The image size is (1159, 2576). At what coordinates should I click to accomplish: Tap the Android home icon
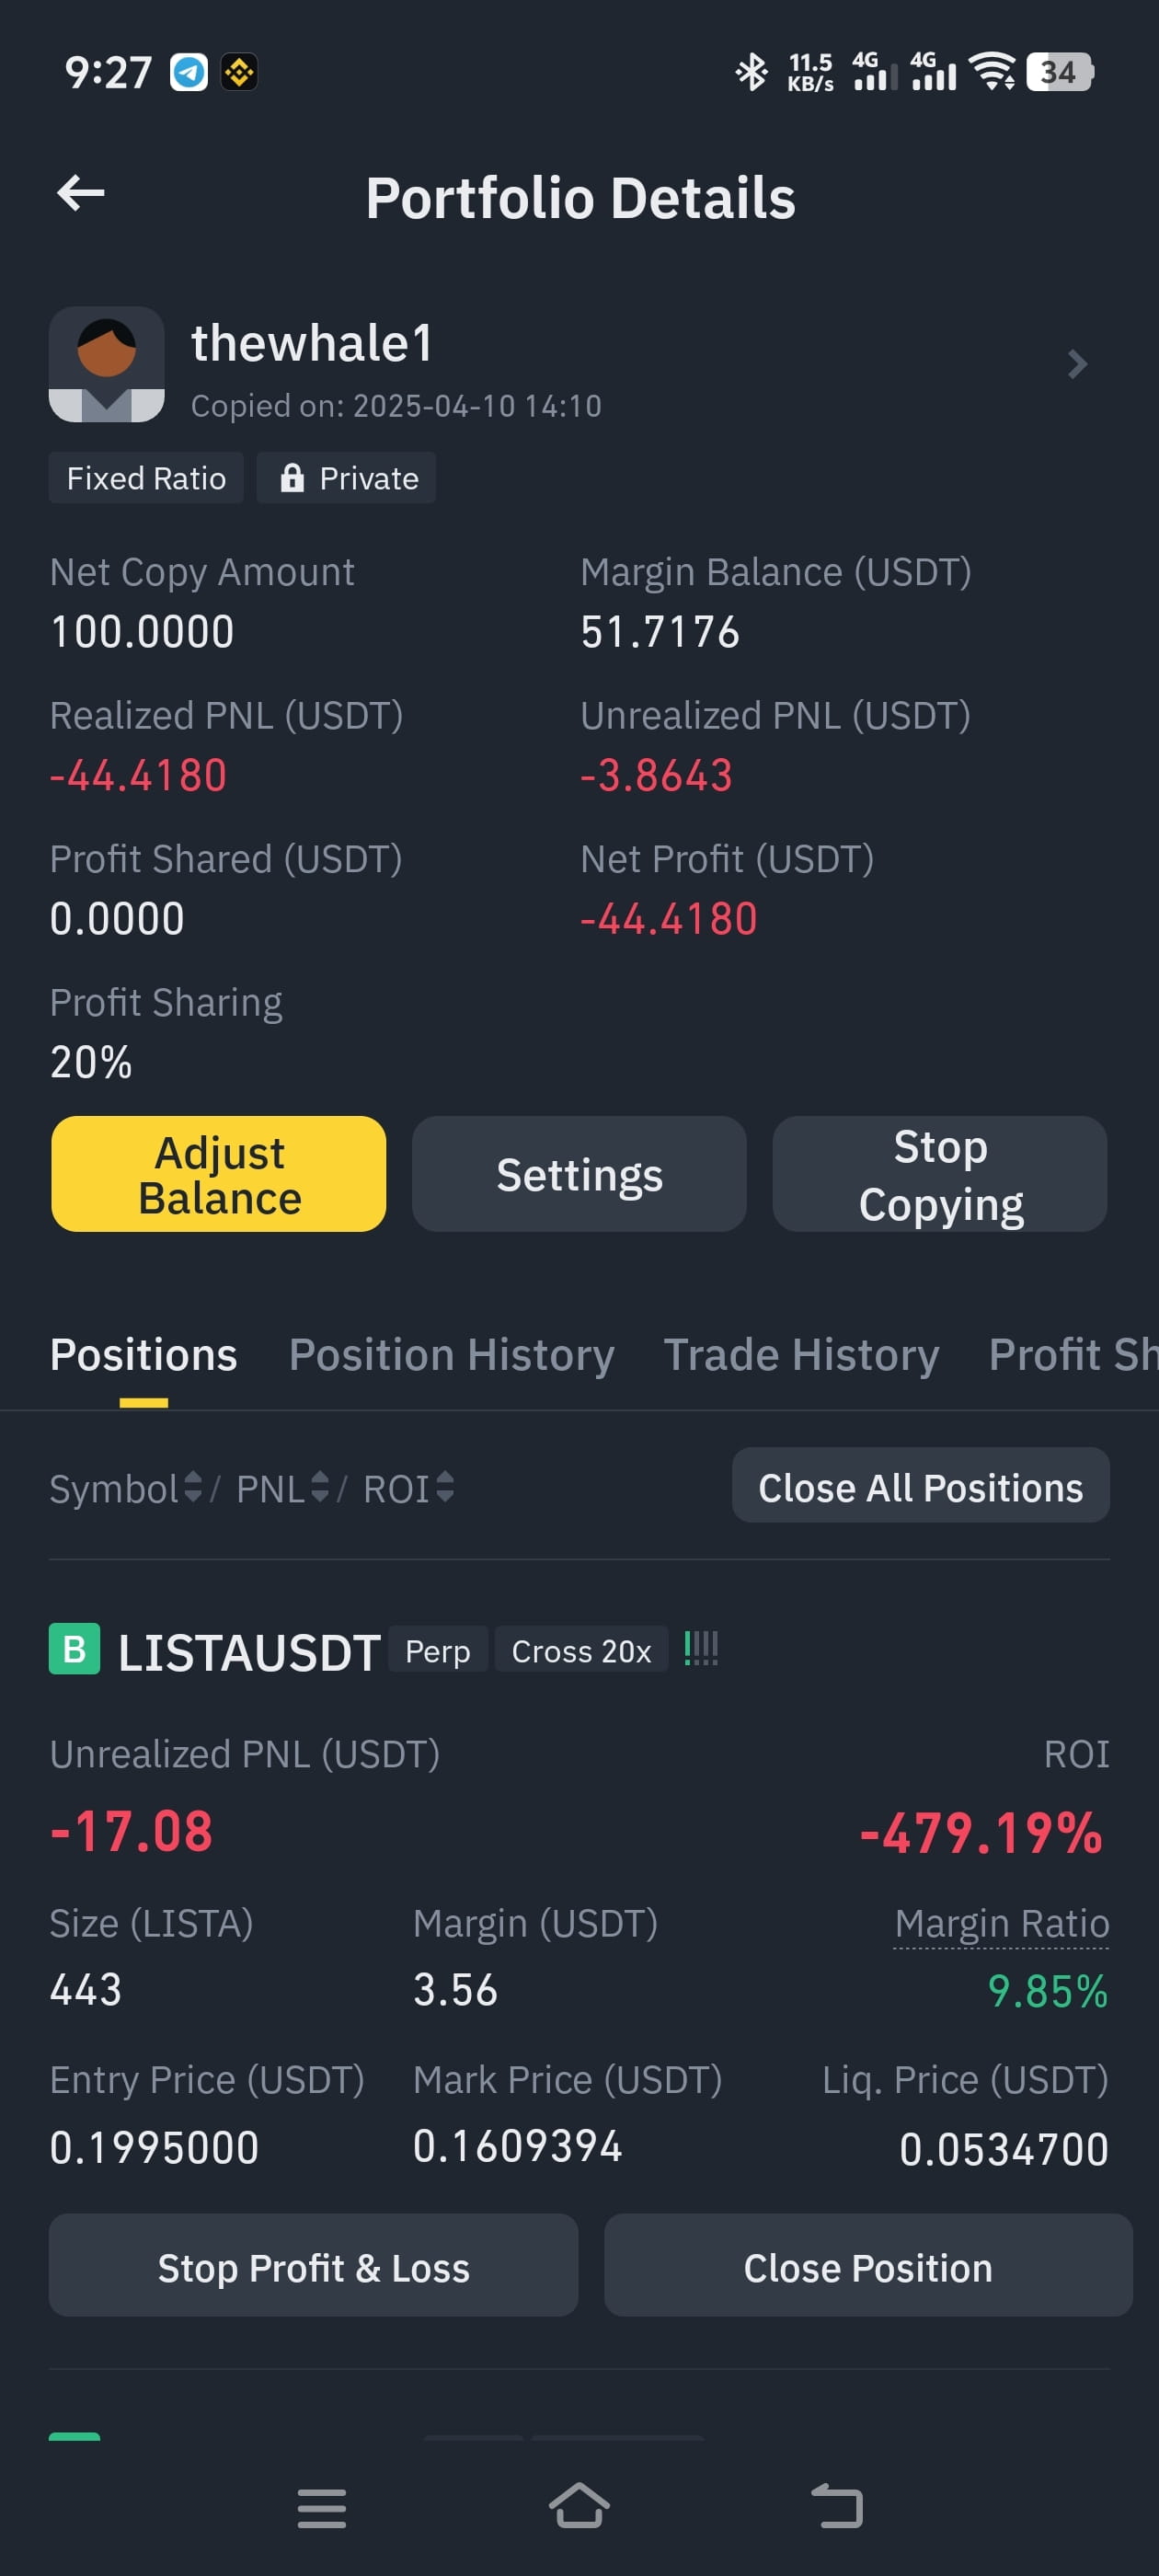click(579, 2507)
